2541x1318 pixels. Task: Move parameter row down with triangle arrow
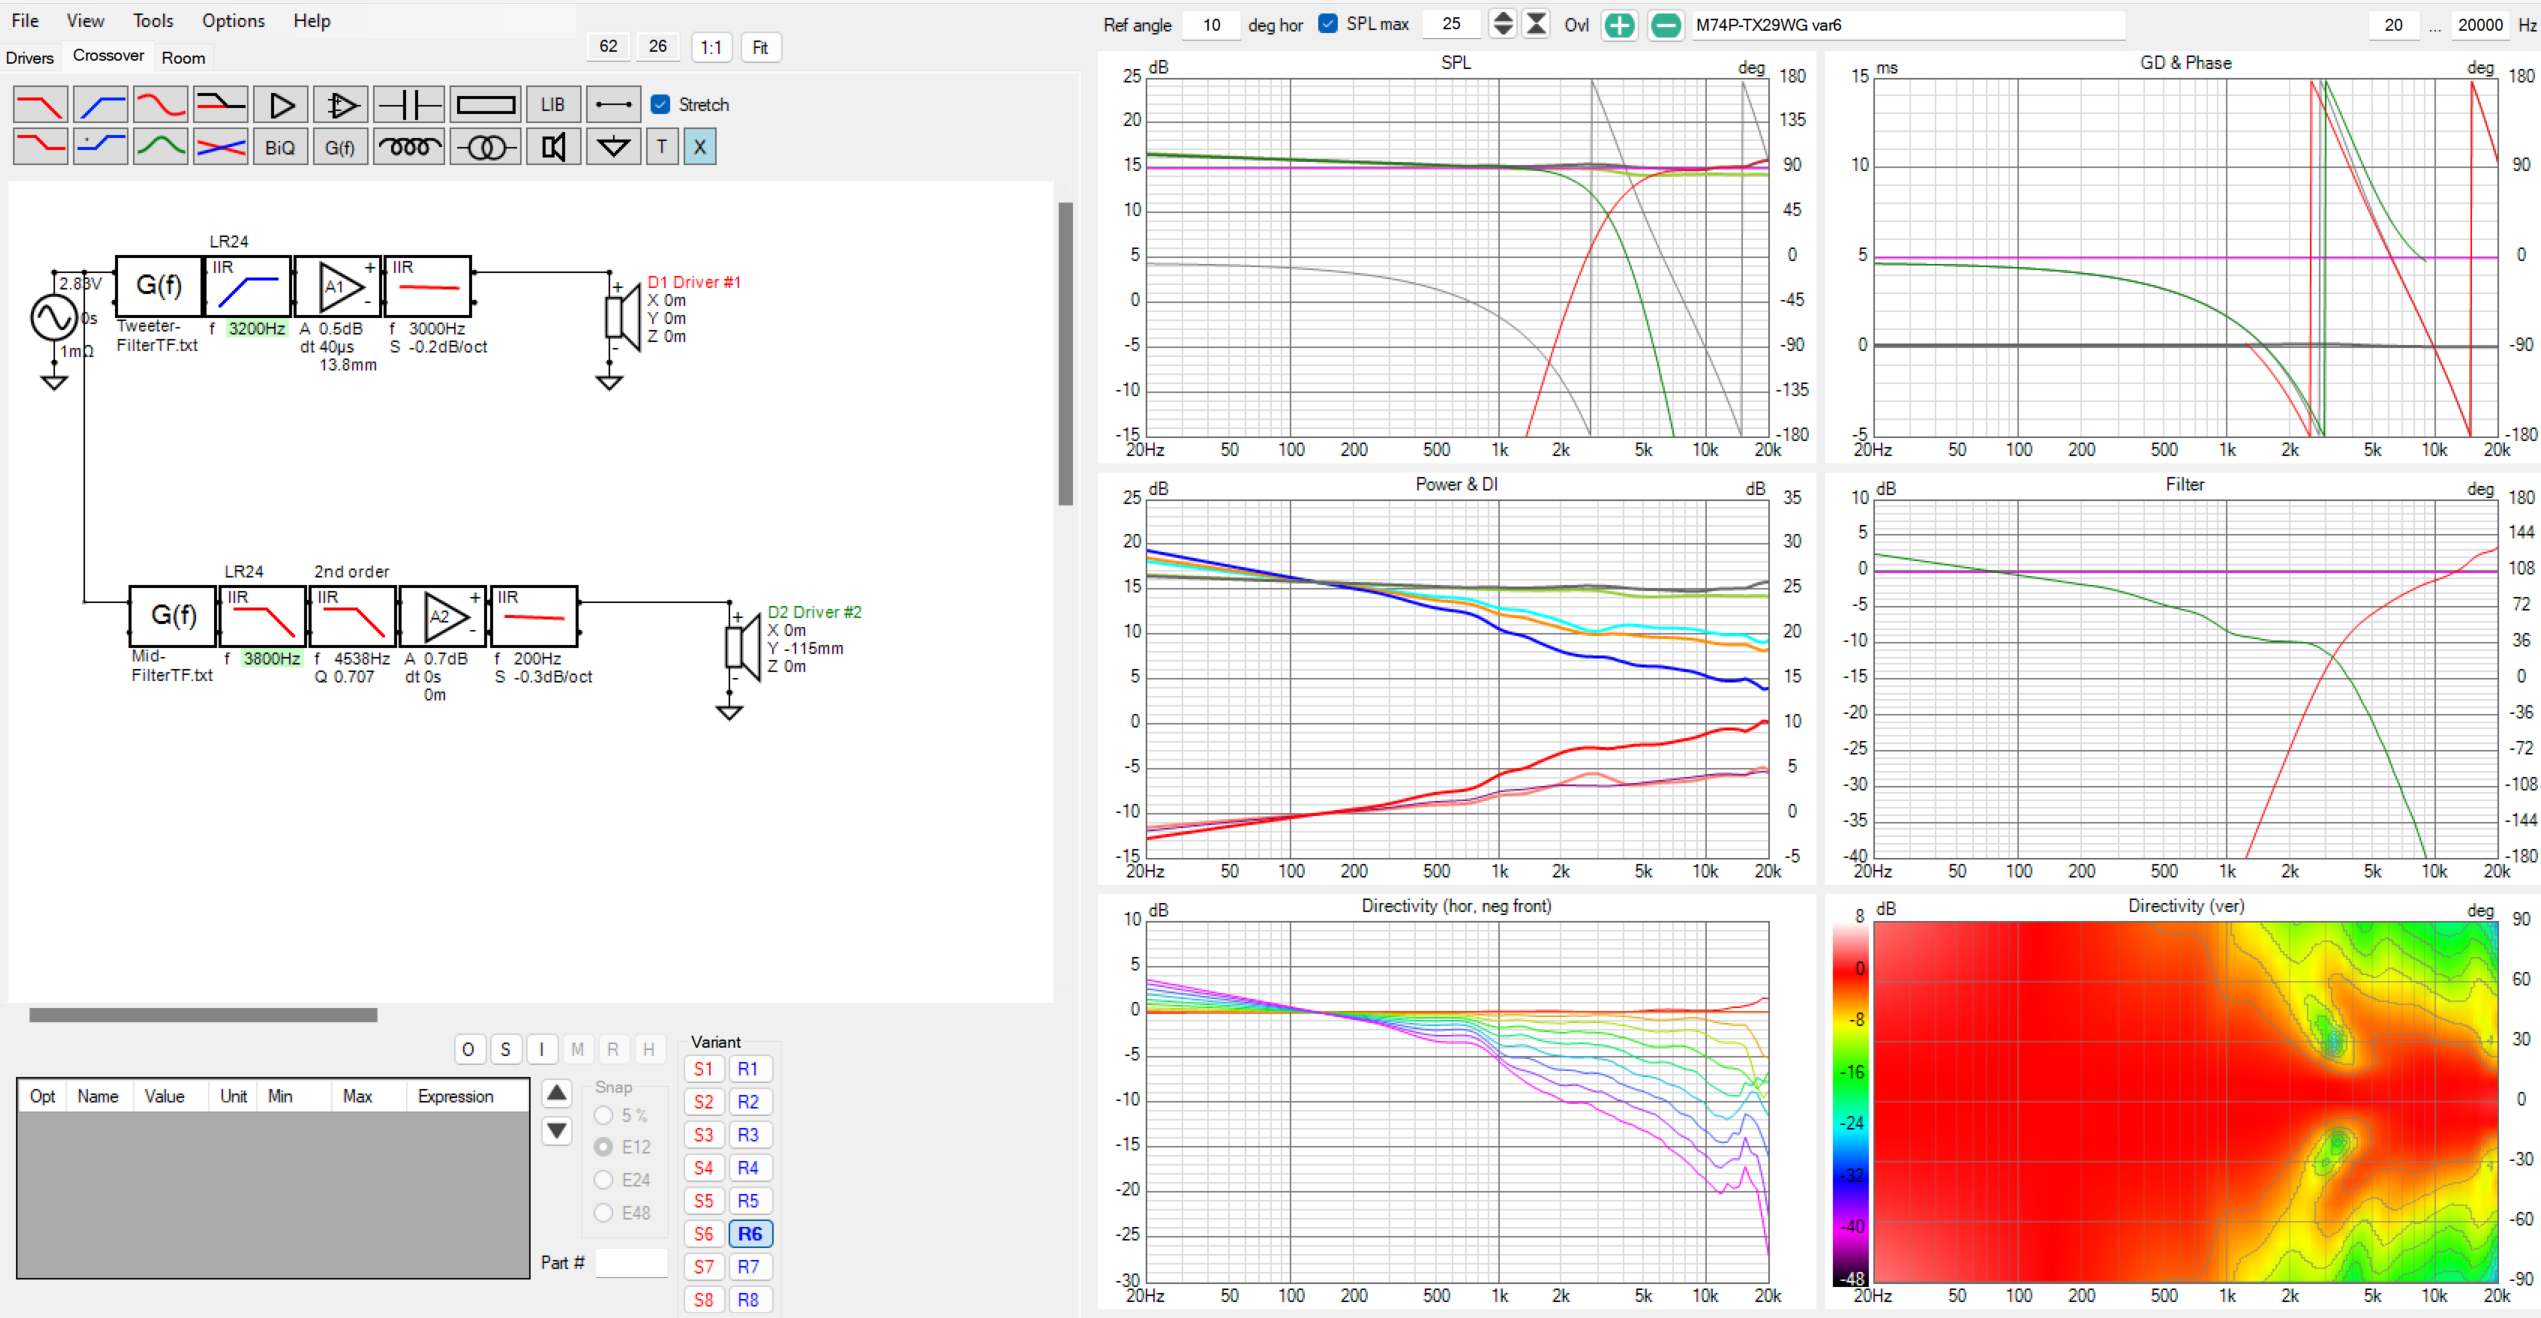pos(557,1131)
